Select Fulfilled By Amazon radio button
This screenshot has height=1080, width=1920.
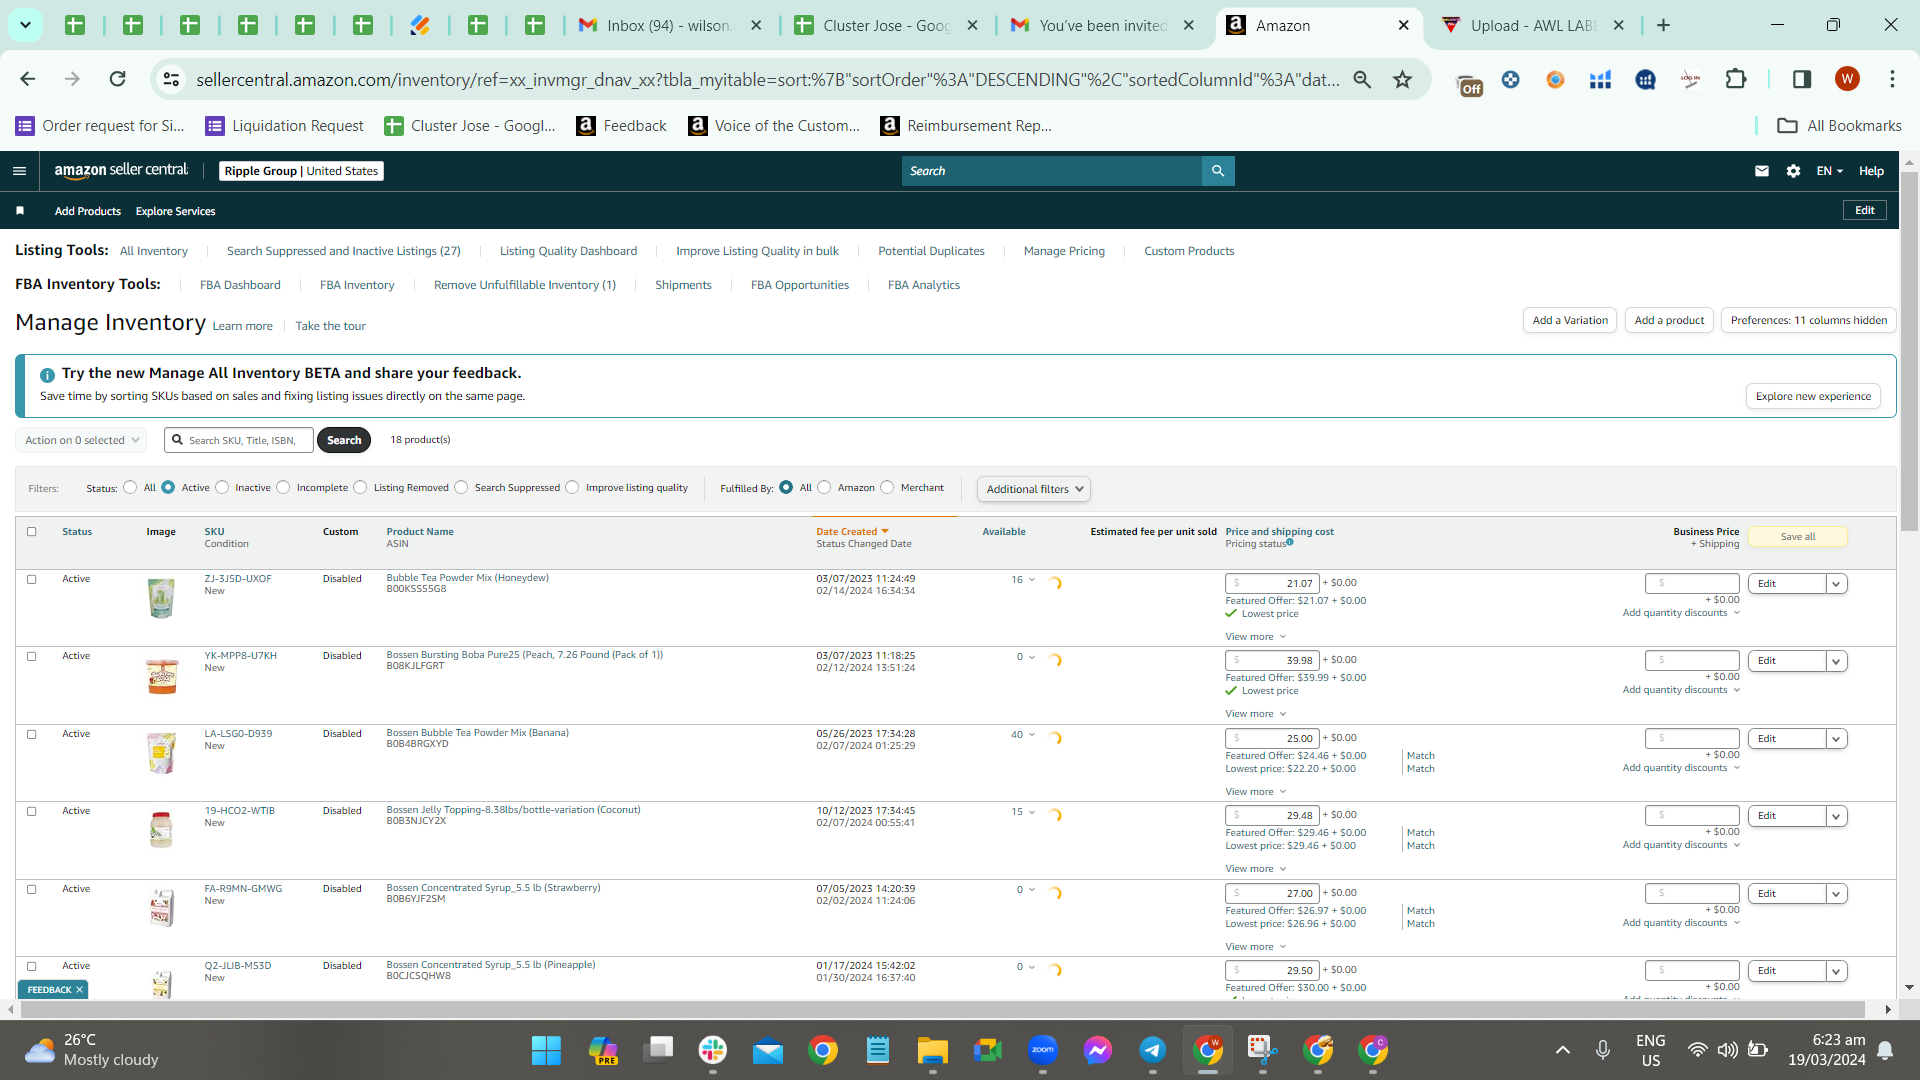(824, 488)
